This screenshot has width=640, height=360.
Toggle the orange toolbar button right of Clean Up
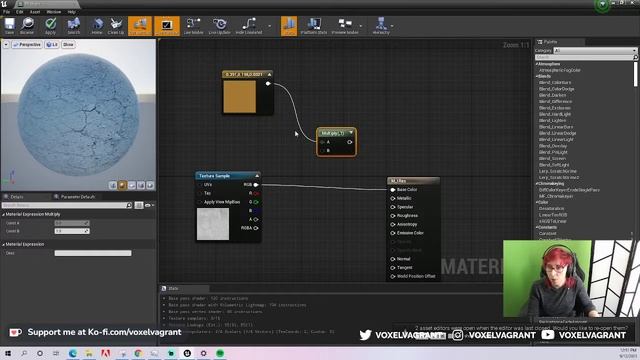pos(140,26)
